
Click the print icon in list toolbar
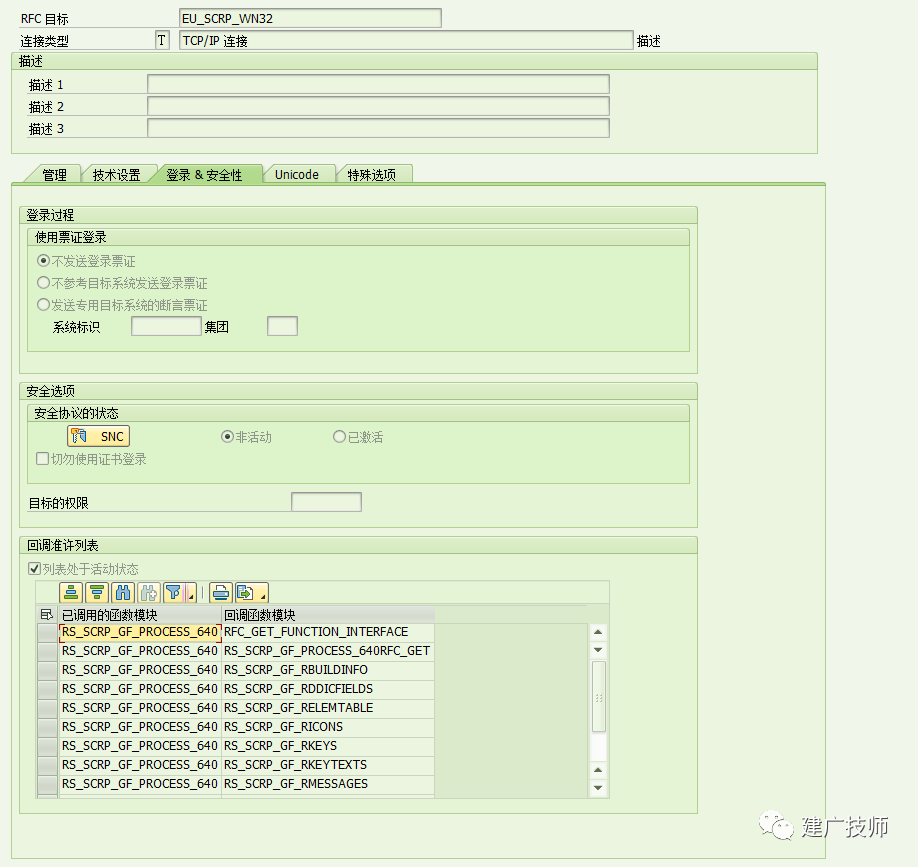click(221, 593)
